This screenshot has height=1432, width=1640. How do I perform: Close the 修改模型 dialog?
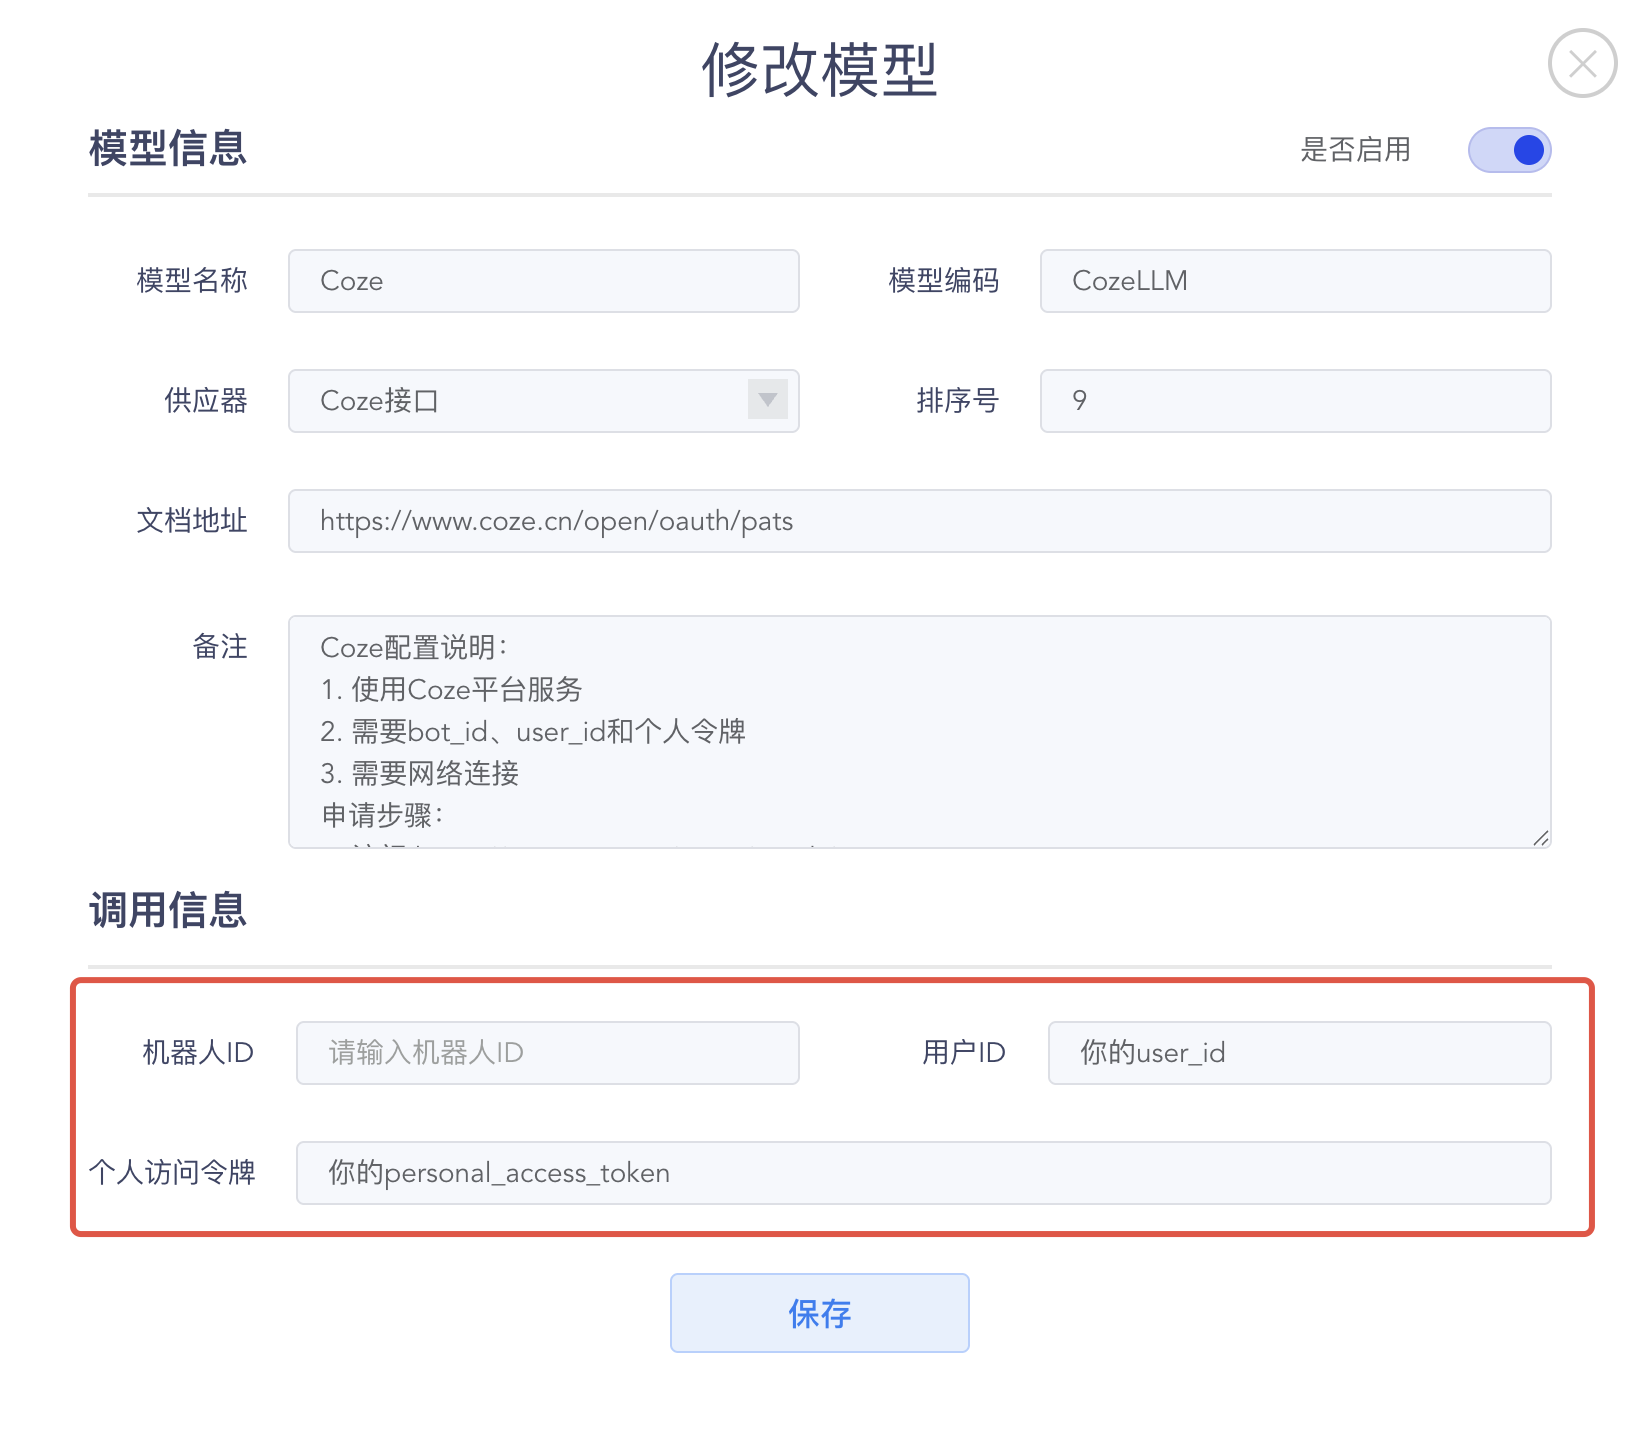(x=1582, y=64)
